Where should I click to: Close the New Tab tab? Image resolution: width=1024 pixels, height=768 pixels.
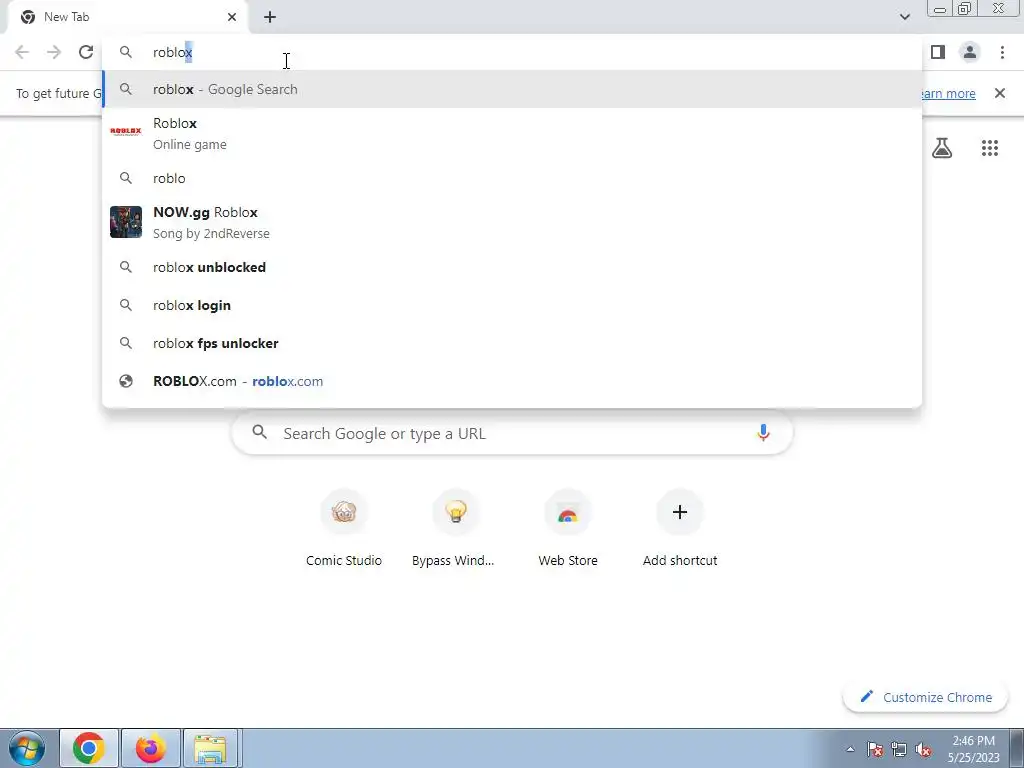coord(232,17)
